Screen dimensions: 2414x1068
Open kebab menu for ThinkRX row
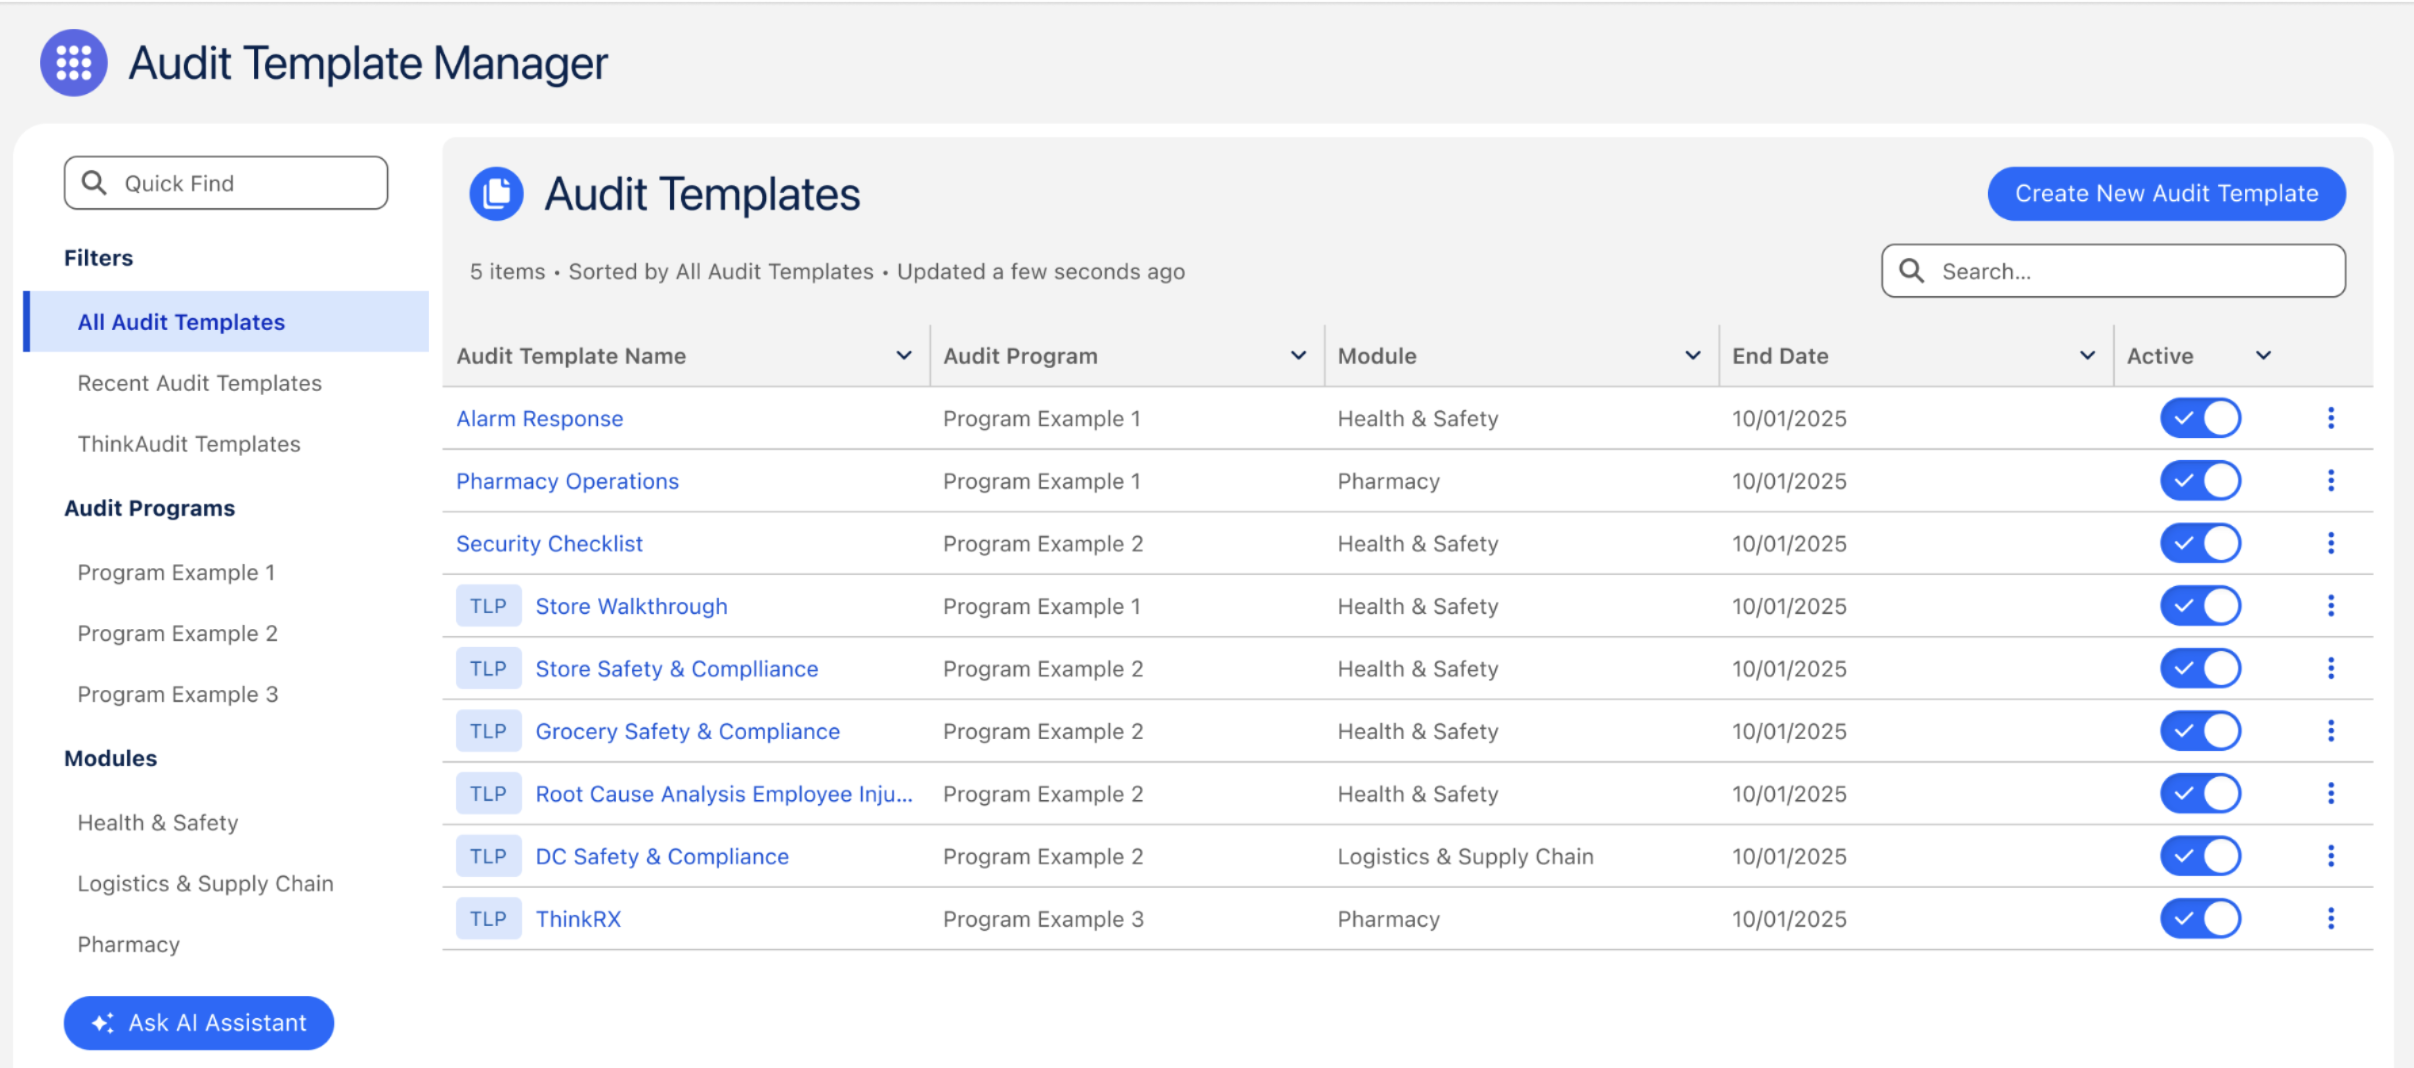click(x=2330, y=919)
